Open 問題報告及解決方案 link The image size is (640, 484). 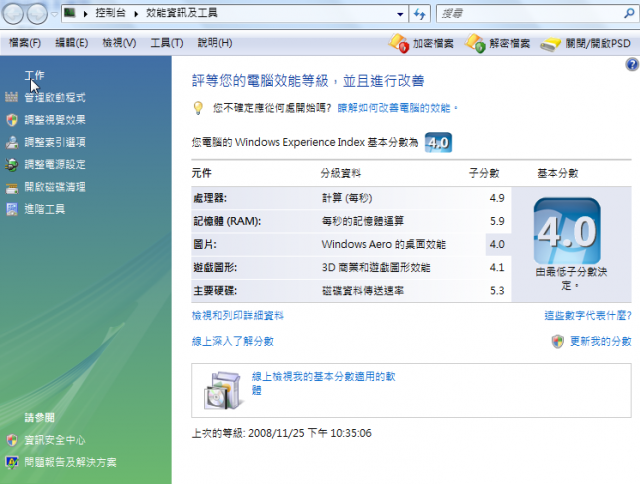click(70, 462)
